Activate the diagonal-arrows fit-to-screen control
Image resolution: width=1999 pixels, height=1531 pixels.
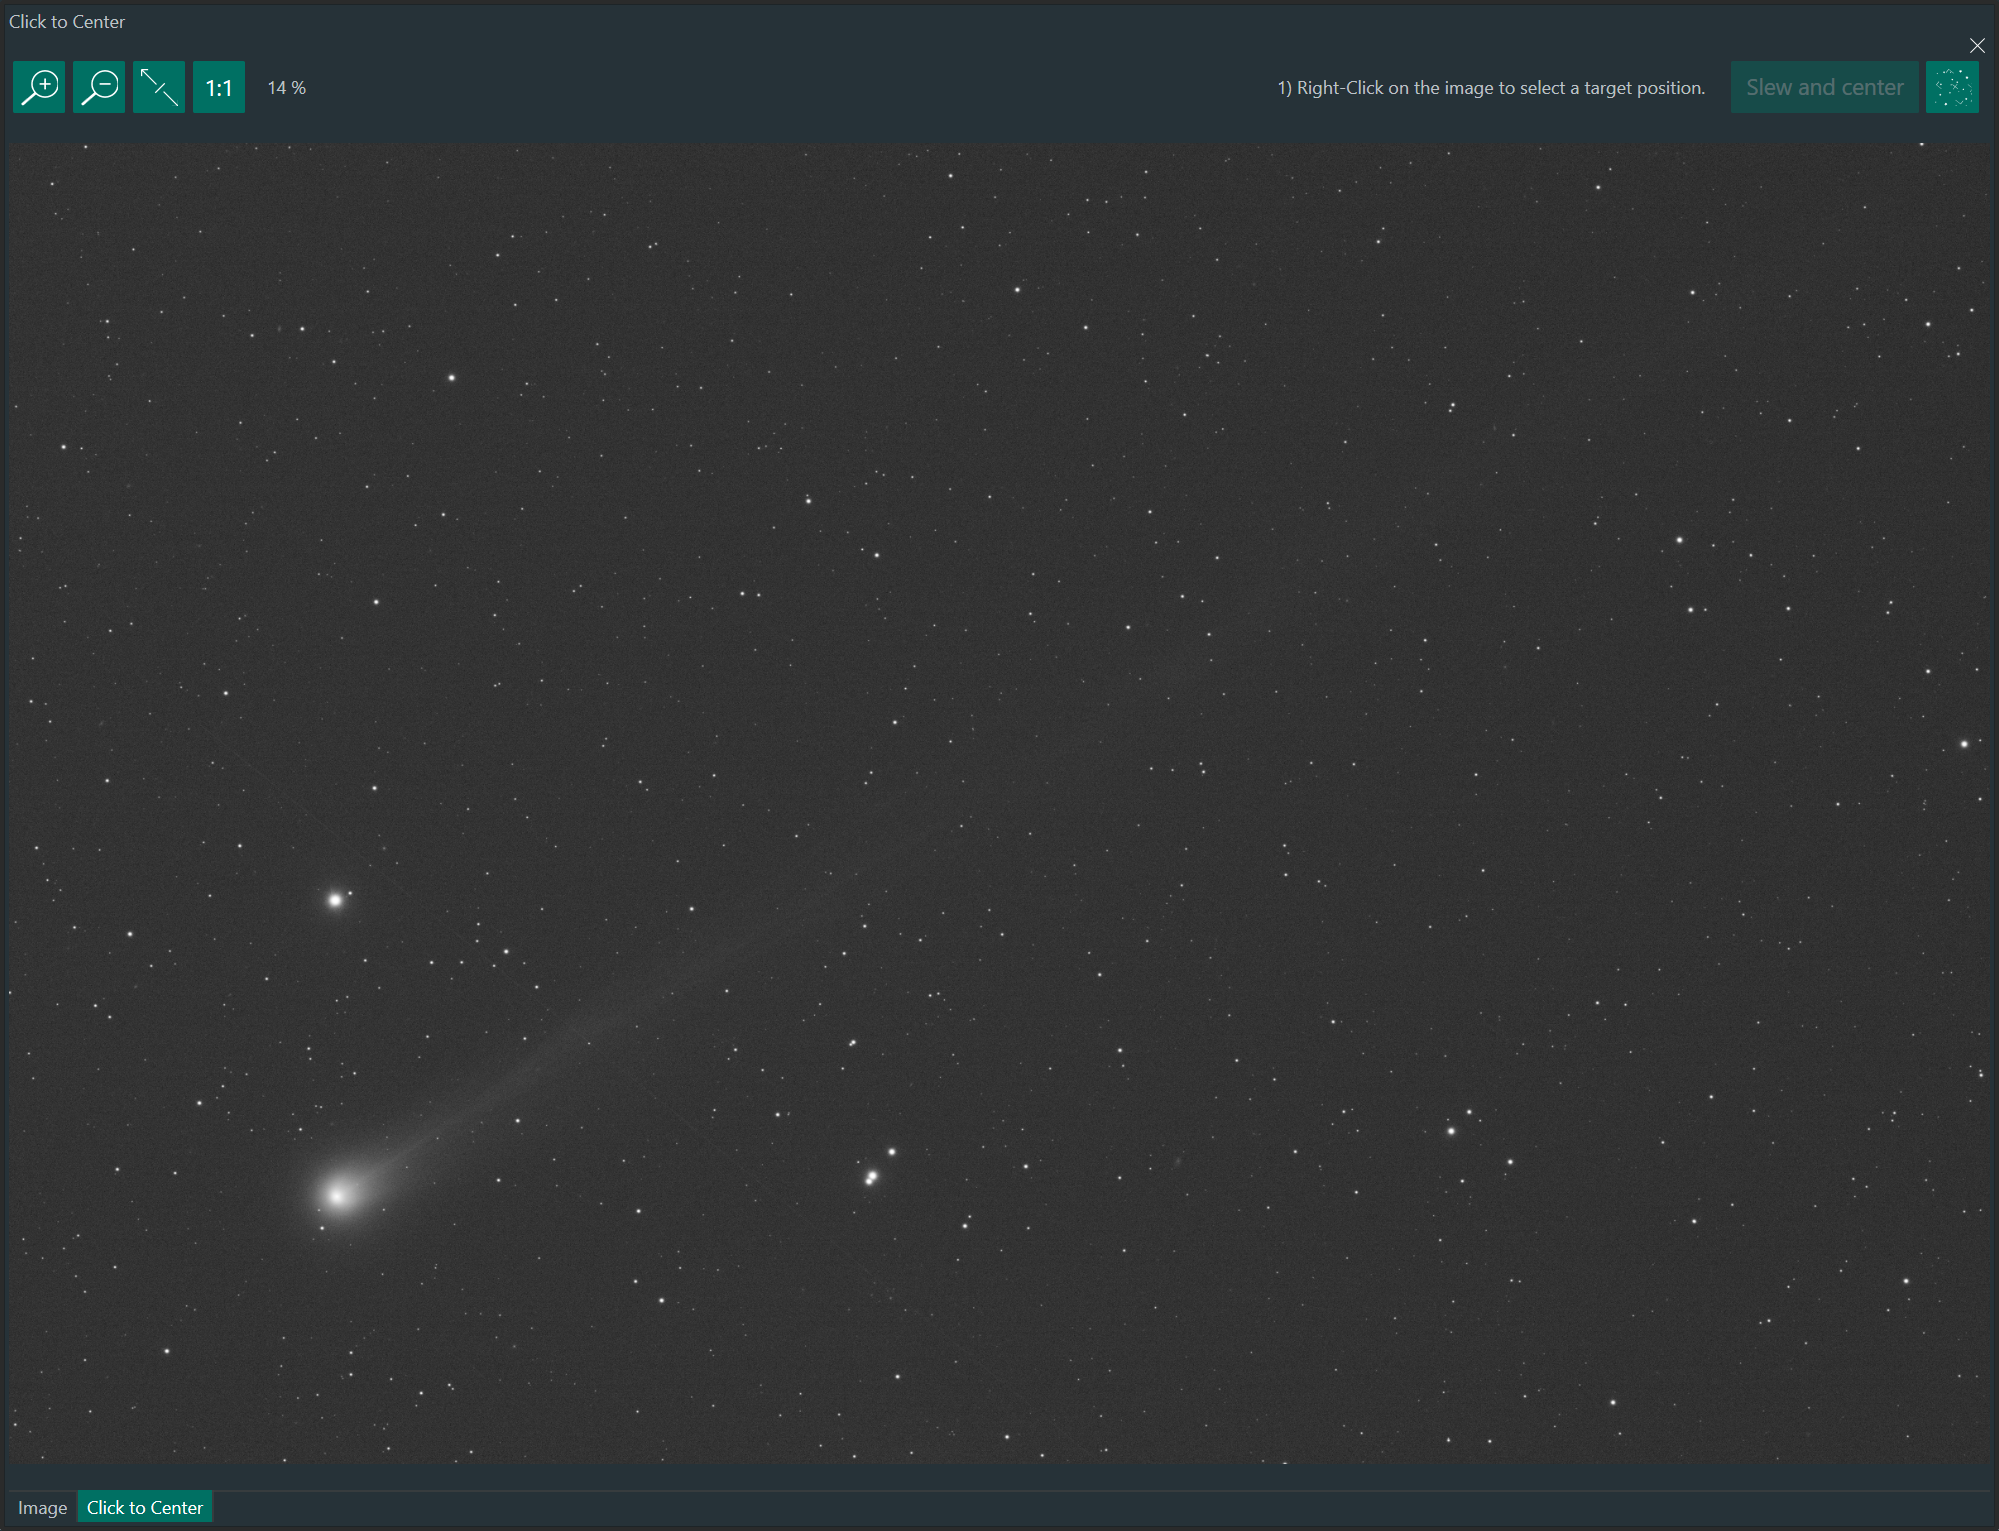tap(159, 87)
